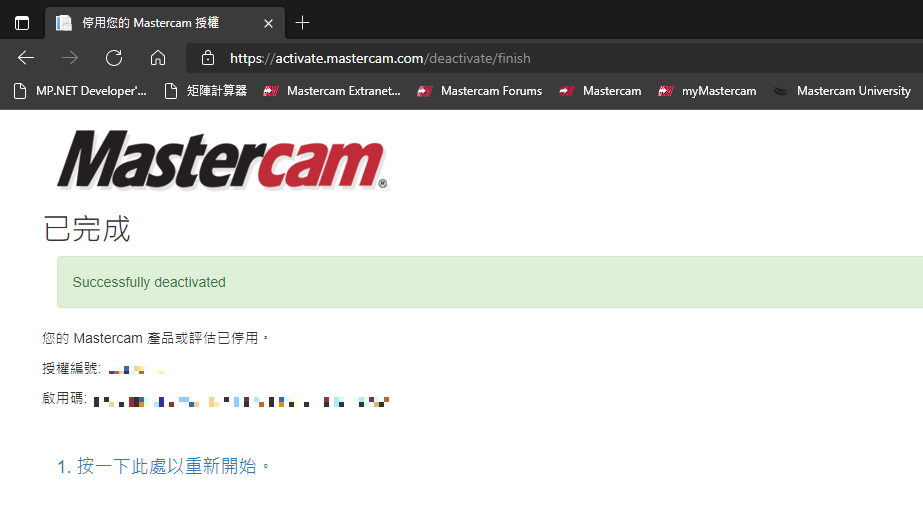Open MP.NET Developer's bookmark

80,91
